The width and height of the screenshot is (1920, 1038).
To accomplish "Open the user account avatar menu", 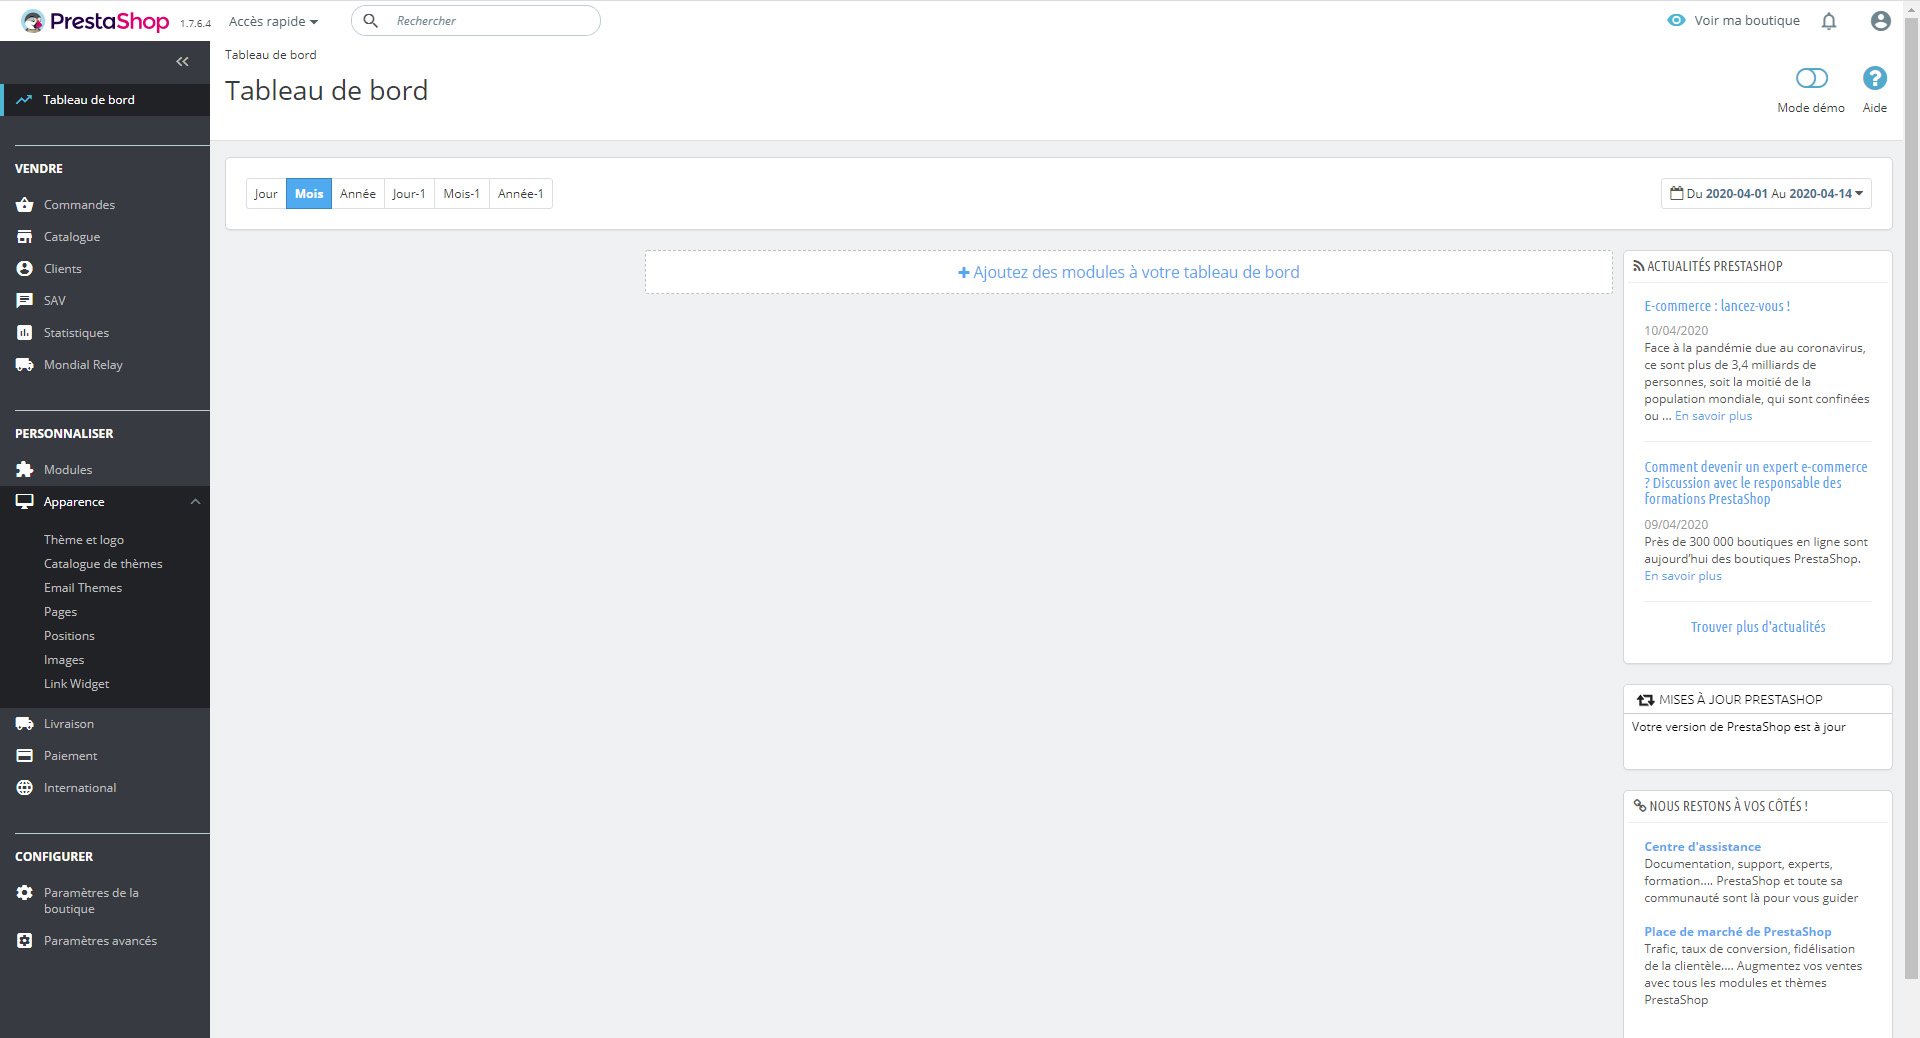I will click(x=1881, y=21).
